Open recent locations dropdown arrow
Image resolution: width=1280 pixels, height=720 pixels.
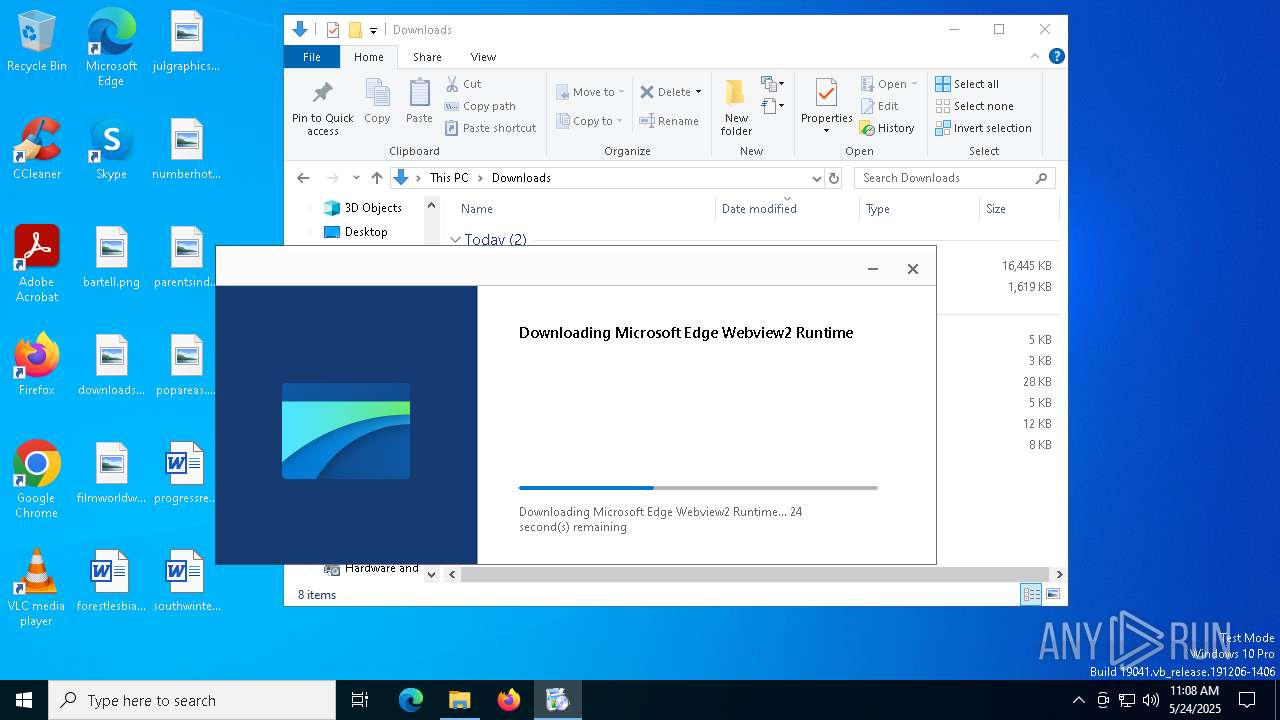[x=356, y=178]
